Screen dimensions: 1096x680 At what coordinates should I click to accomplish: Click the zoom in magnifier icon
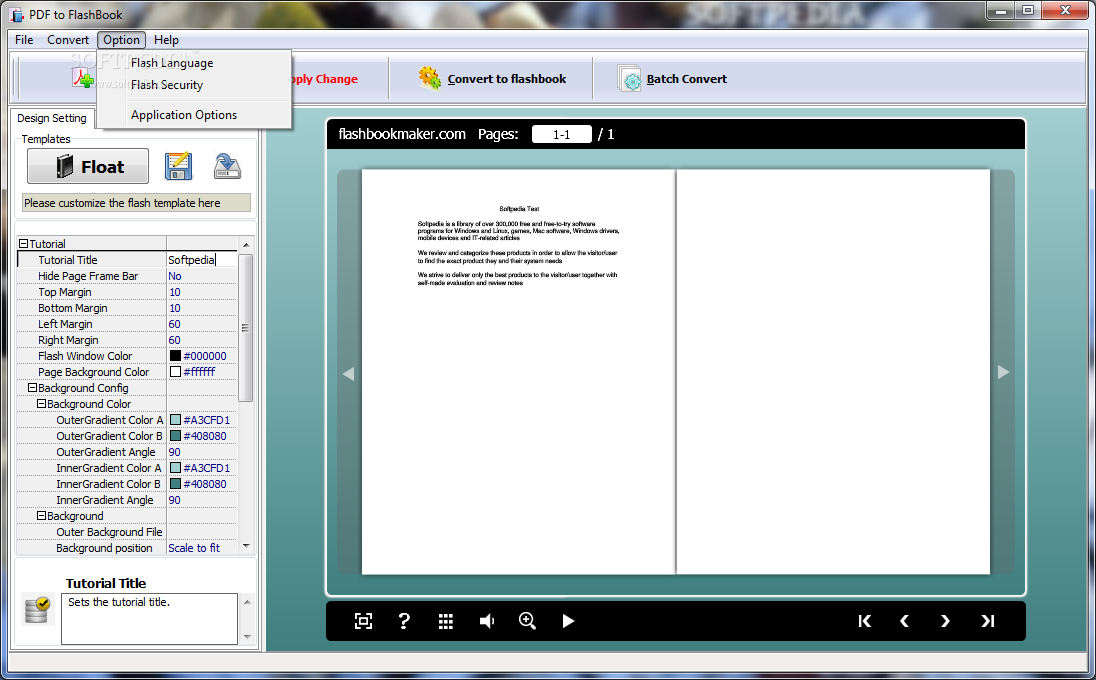pos(527,621)
